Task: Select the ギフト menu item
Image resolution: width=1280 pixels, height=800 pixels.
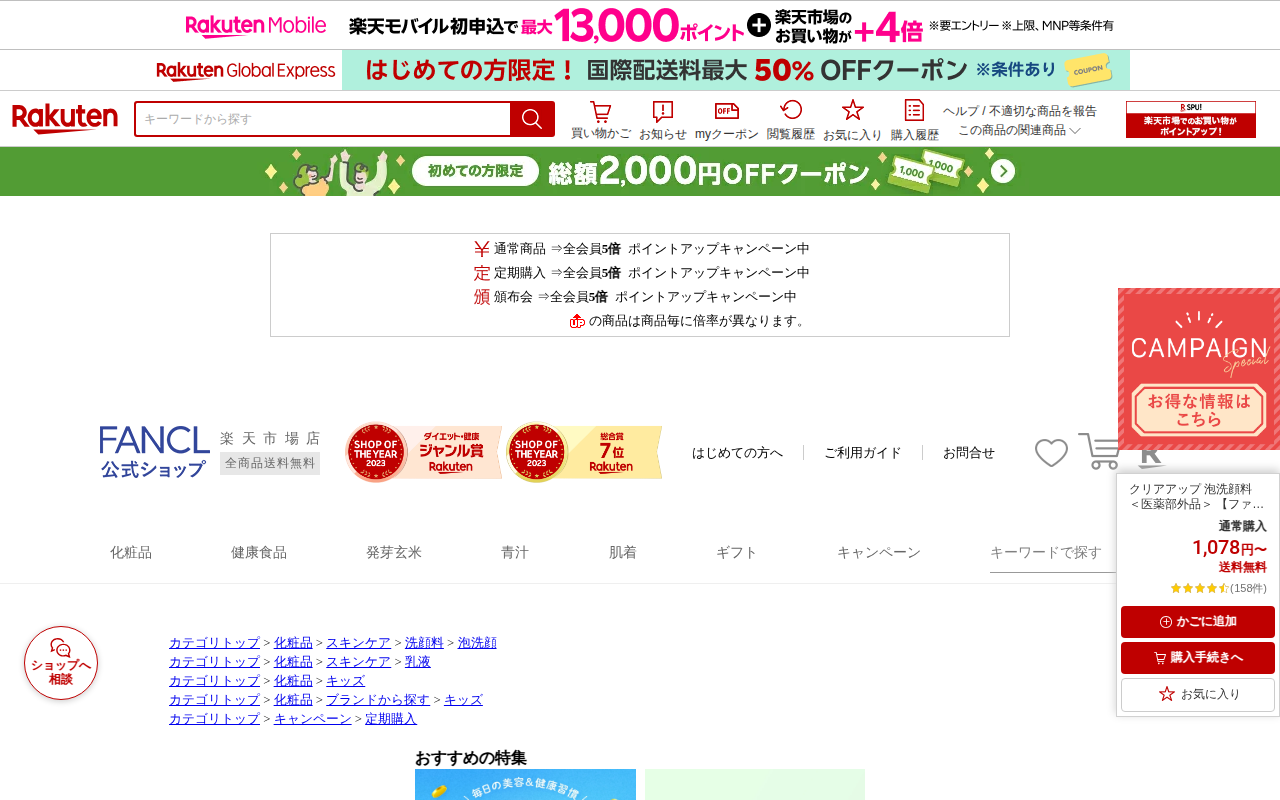Action: coord(737,552)
